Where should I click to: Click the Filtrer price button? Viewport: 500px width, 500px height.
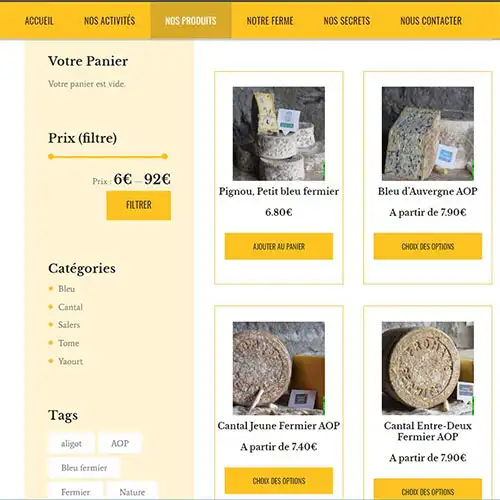coord(139,205)
